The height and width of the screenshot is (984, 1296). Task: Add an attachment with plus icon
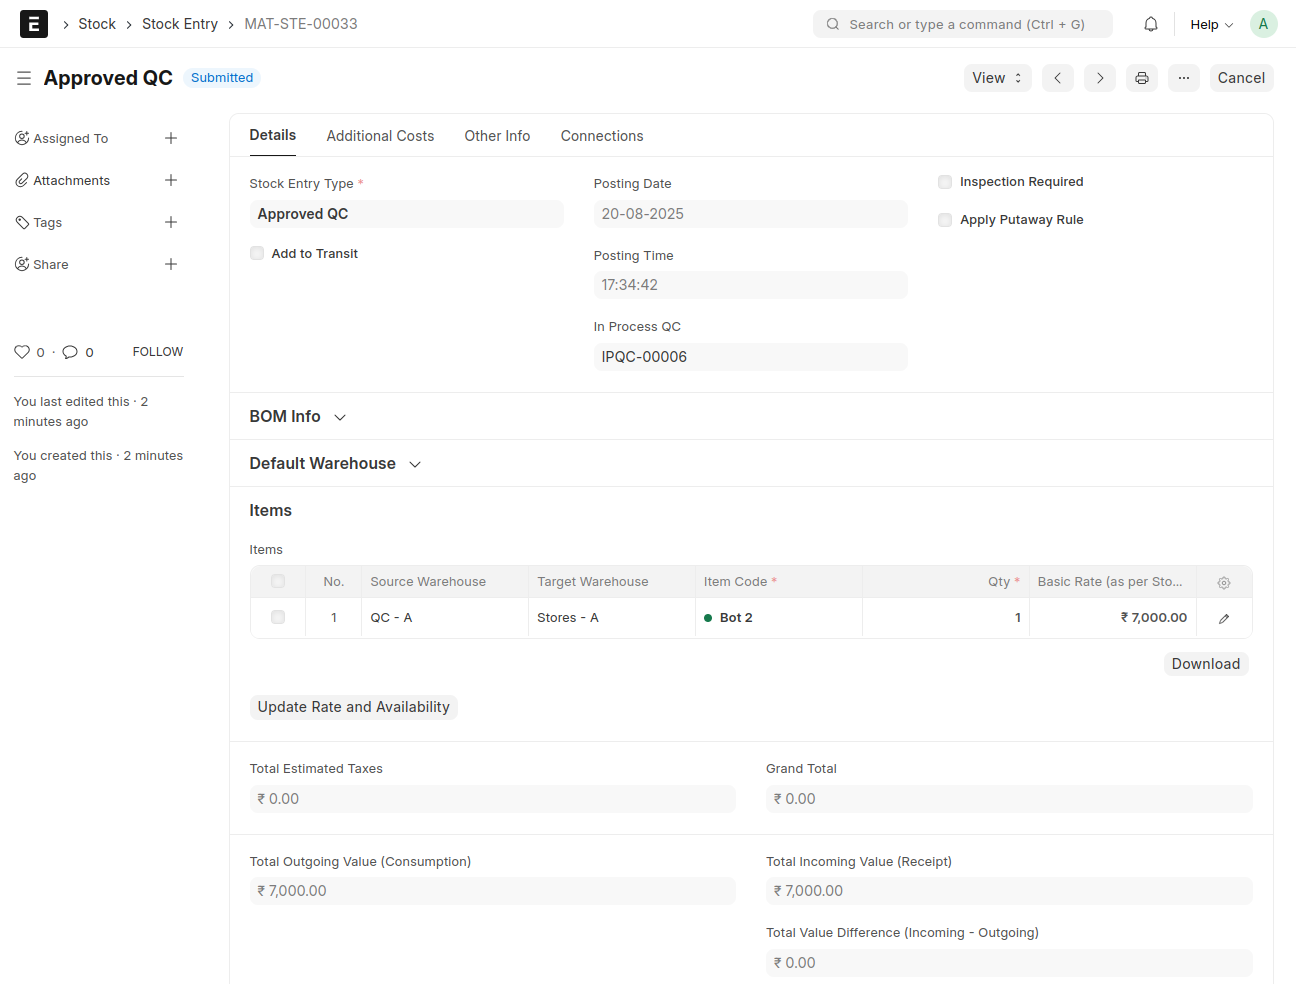[x=171, y=180]
